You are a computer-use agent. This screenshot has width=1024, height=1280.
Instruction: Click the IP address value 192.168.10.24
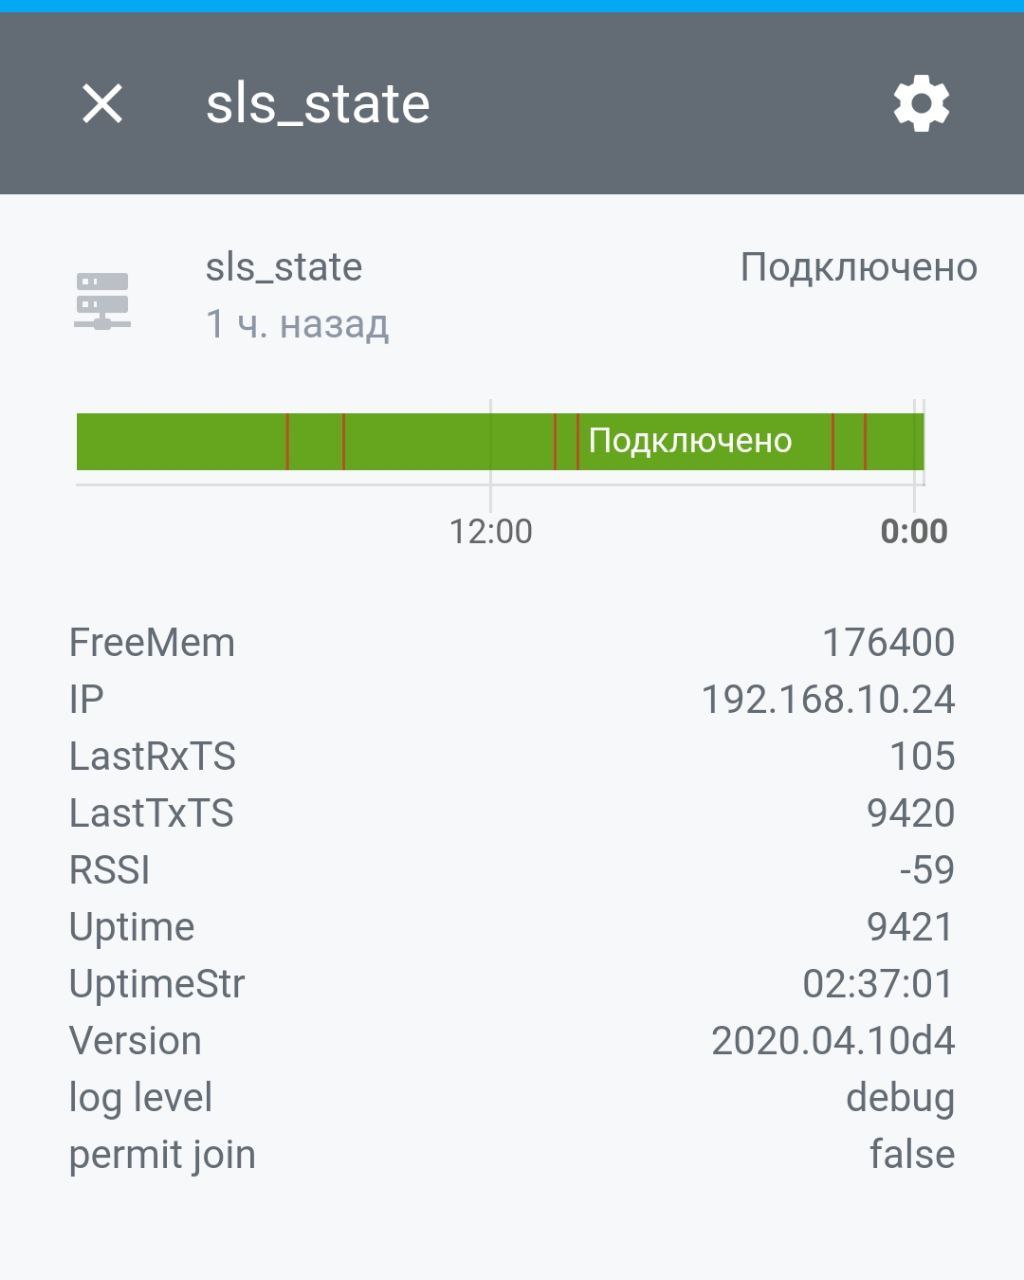(x=828, y=699)
